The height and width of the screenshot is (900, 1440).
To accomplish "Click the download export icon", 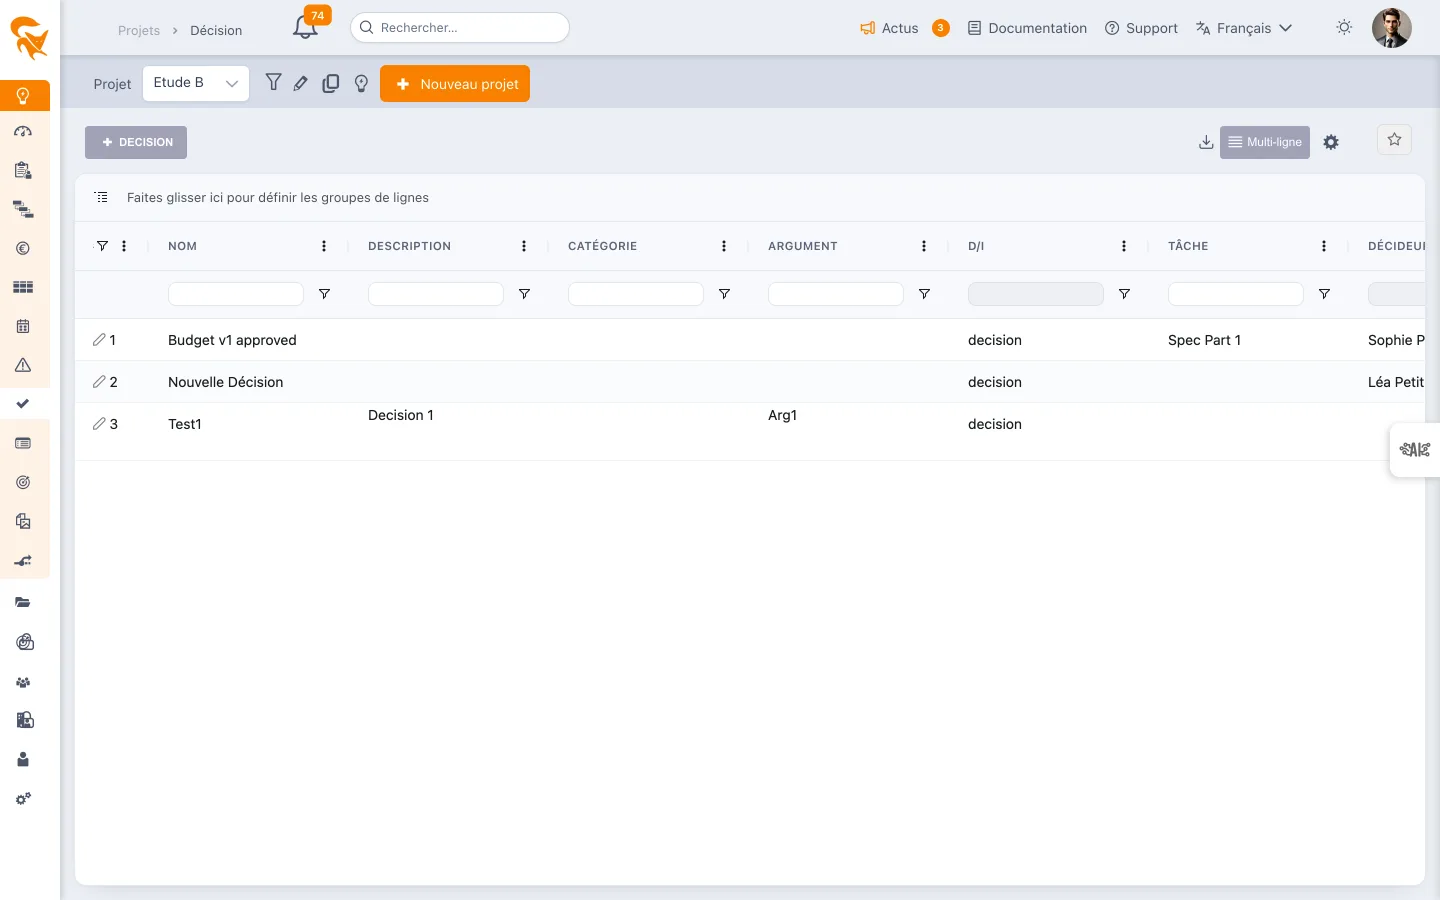I will tap(1206, 142).
